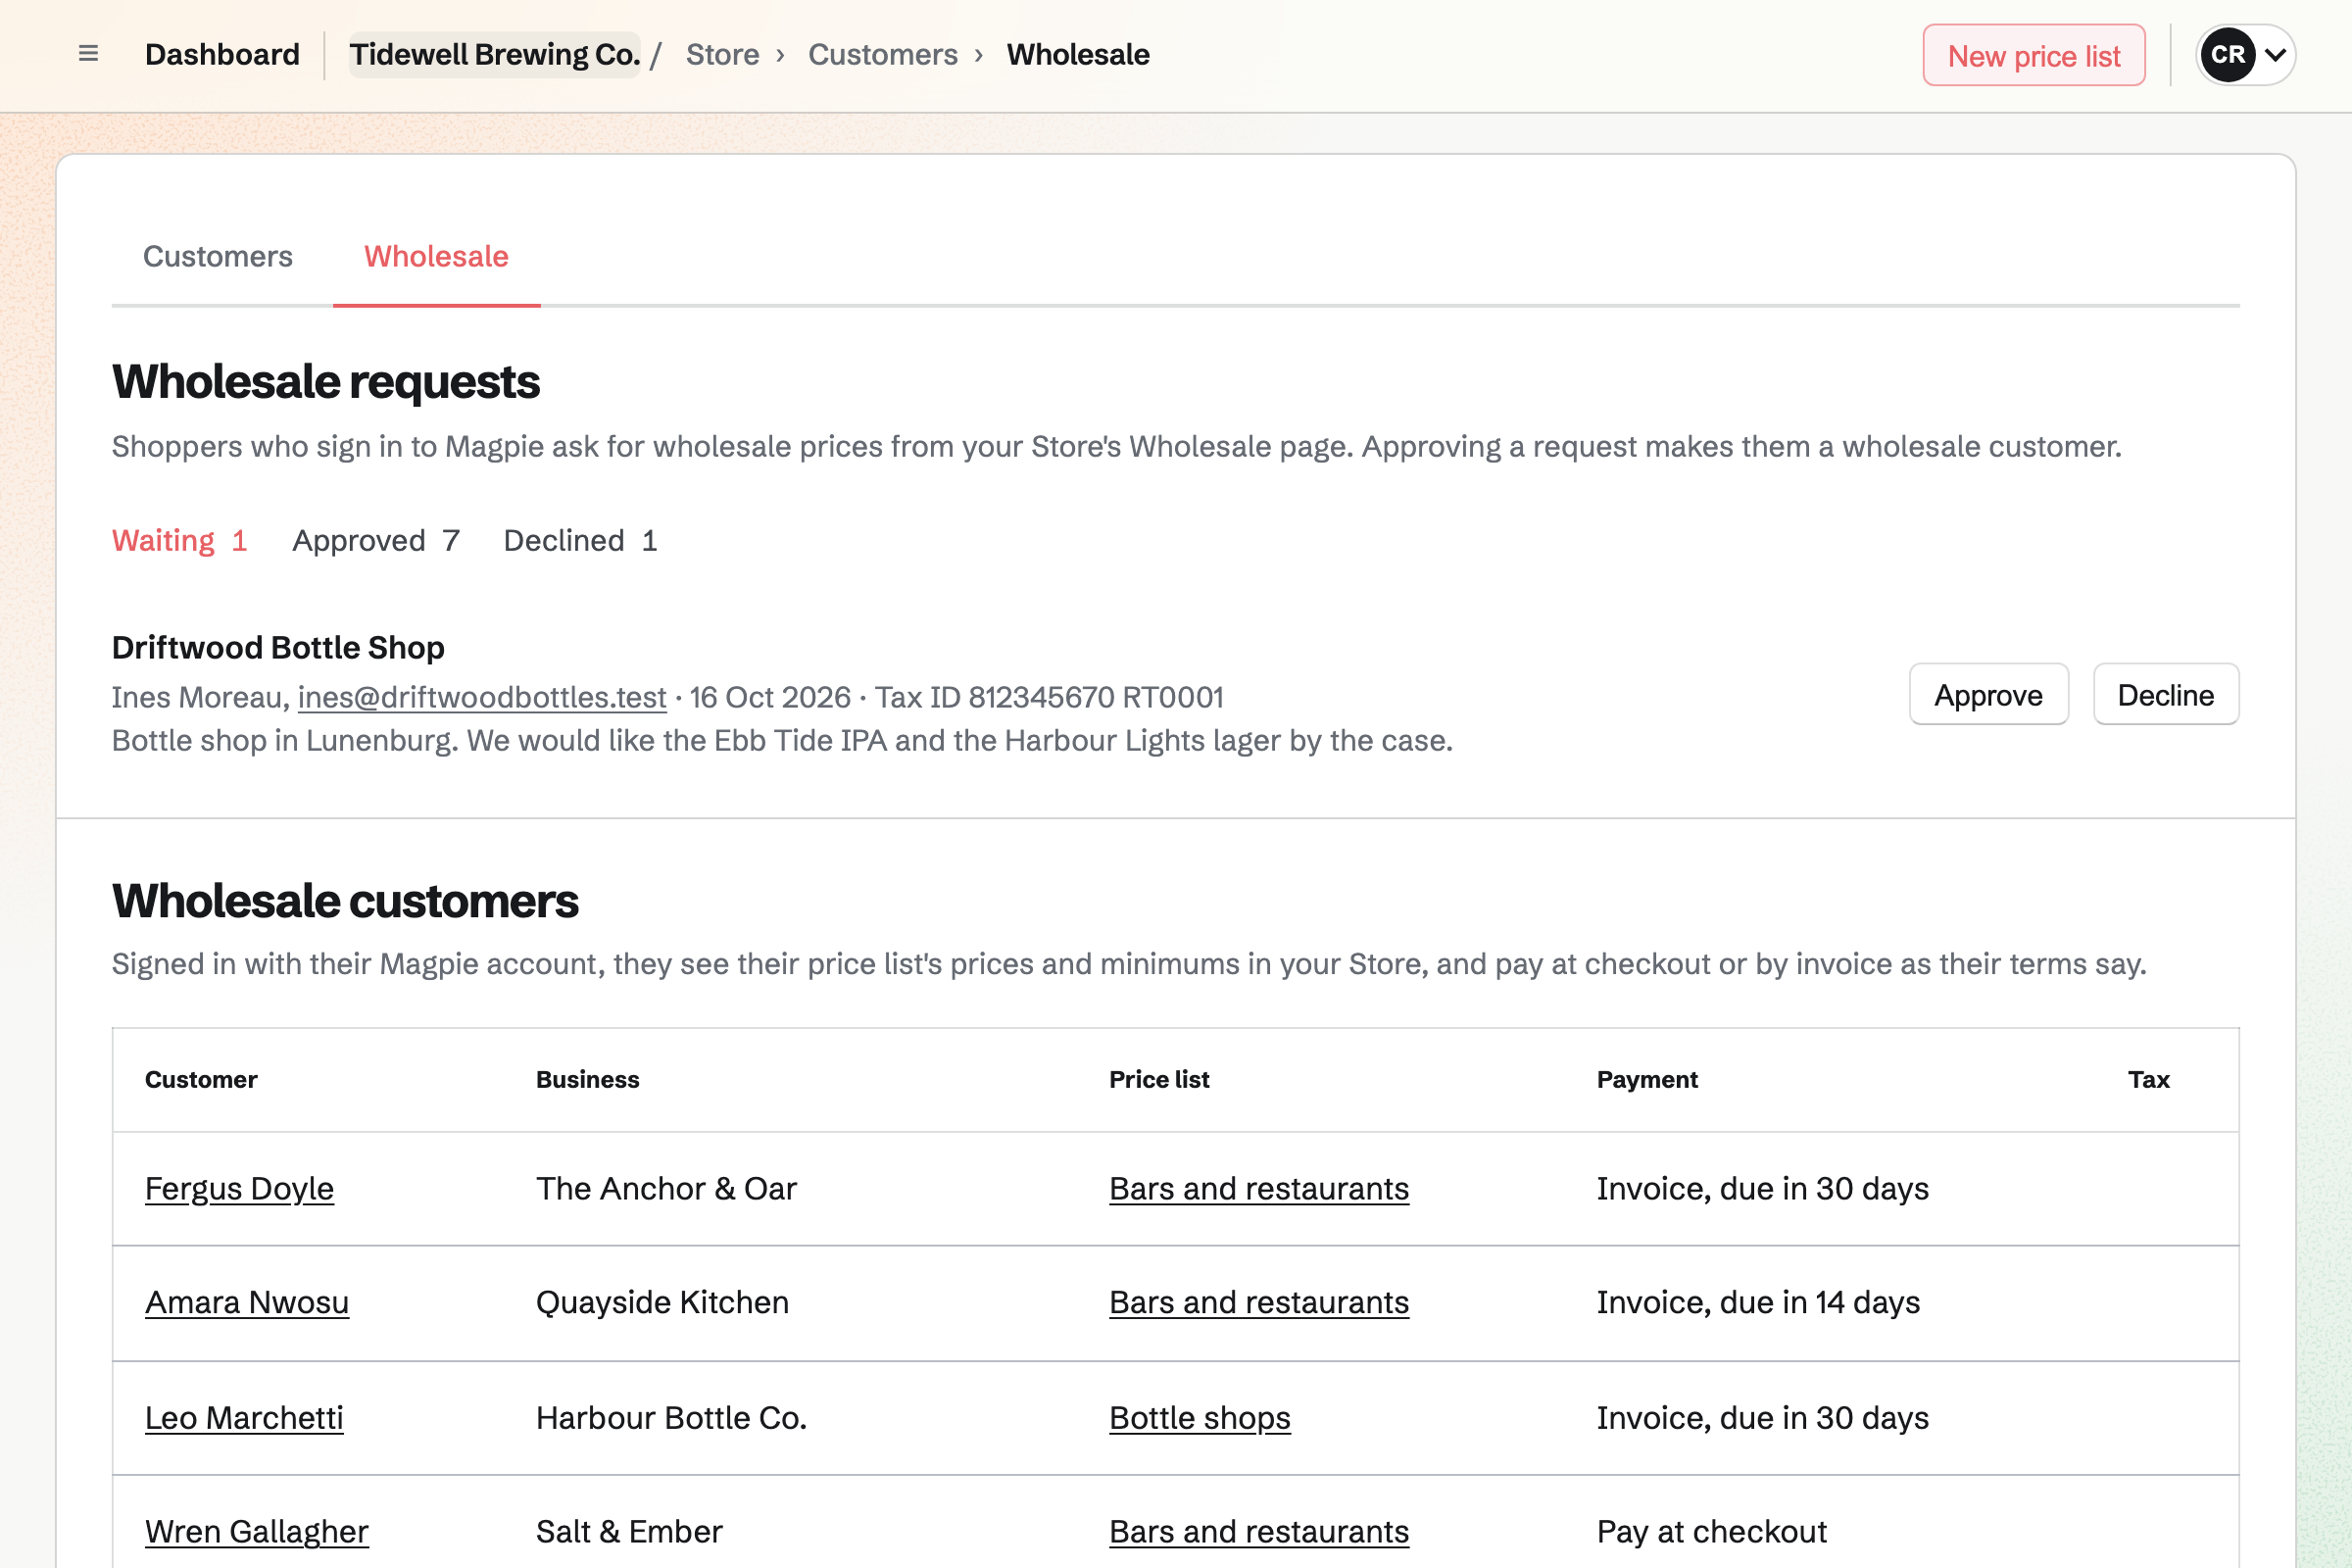Click Leo Marchetti's Invoice, due in 30 days cell
Screen dimensions: 2352x1568
click(x=1762, y=1418)
